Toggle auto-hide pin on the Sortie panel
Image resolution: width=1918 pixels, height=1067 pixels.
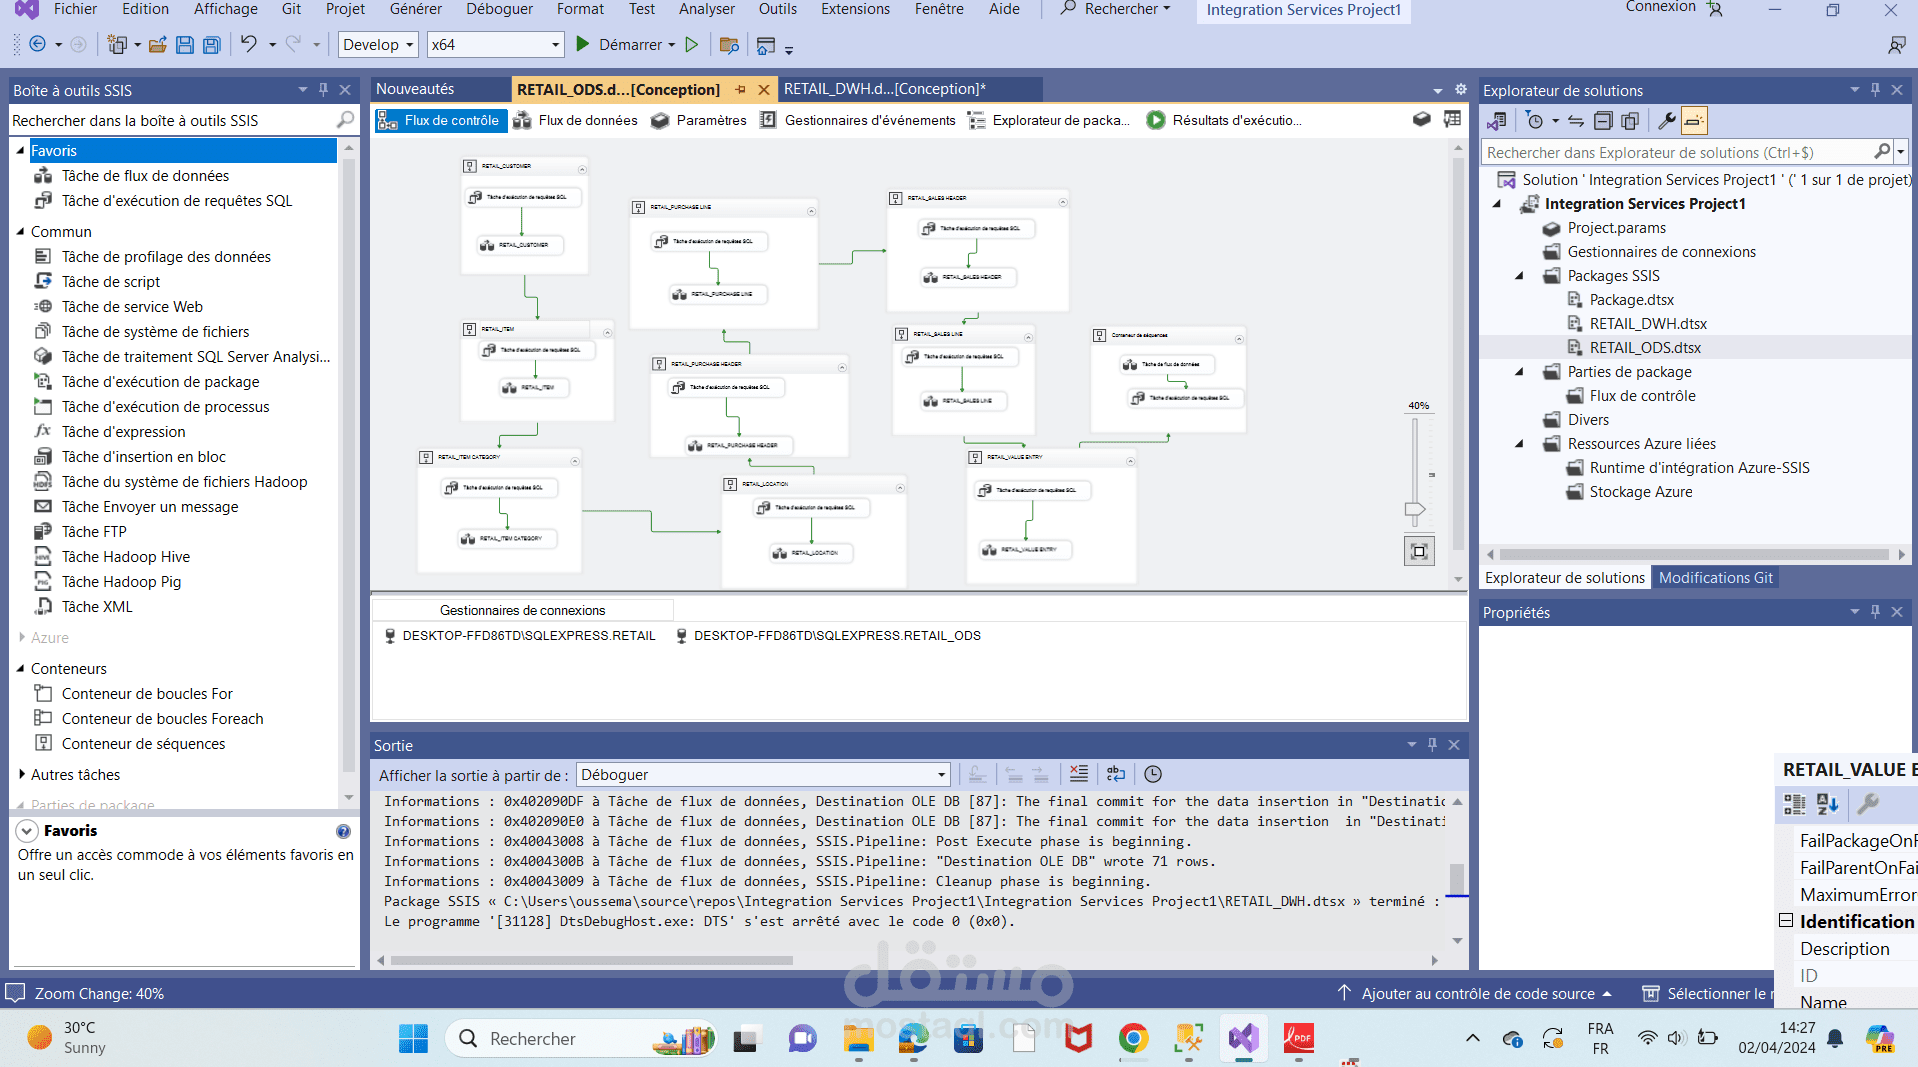tap(1432, 744)
